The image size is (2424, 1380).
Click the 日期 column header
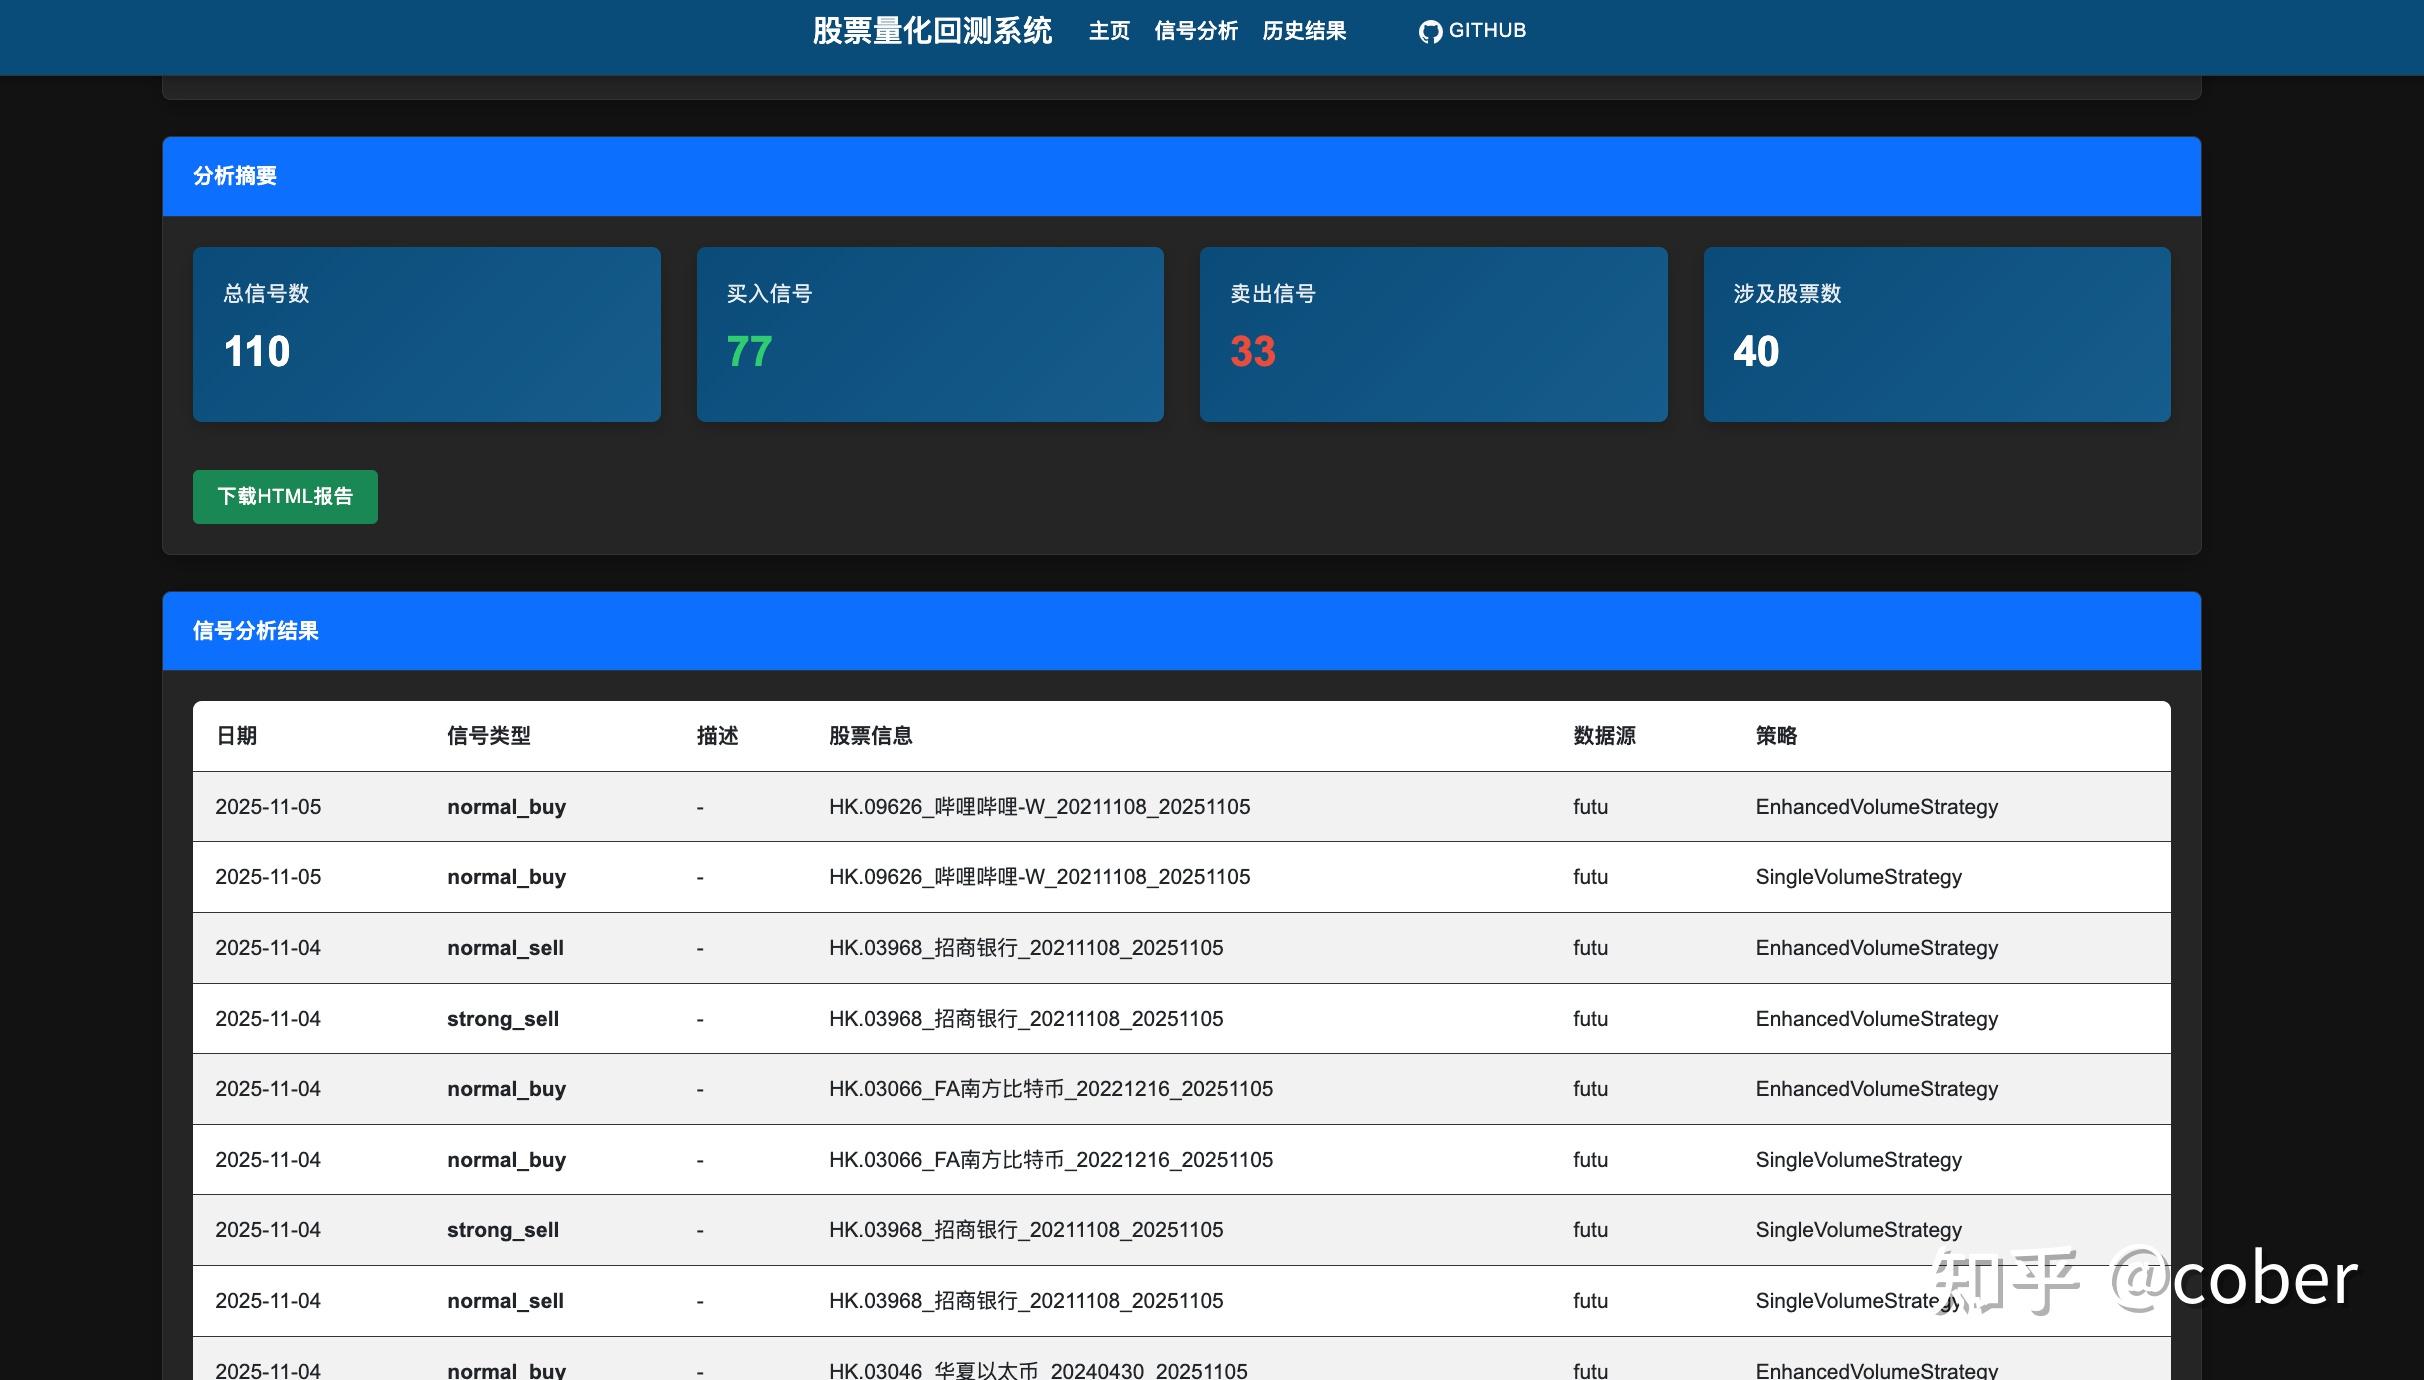click(x=237, y=736)
